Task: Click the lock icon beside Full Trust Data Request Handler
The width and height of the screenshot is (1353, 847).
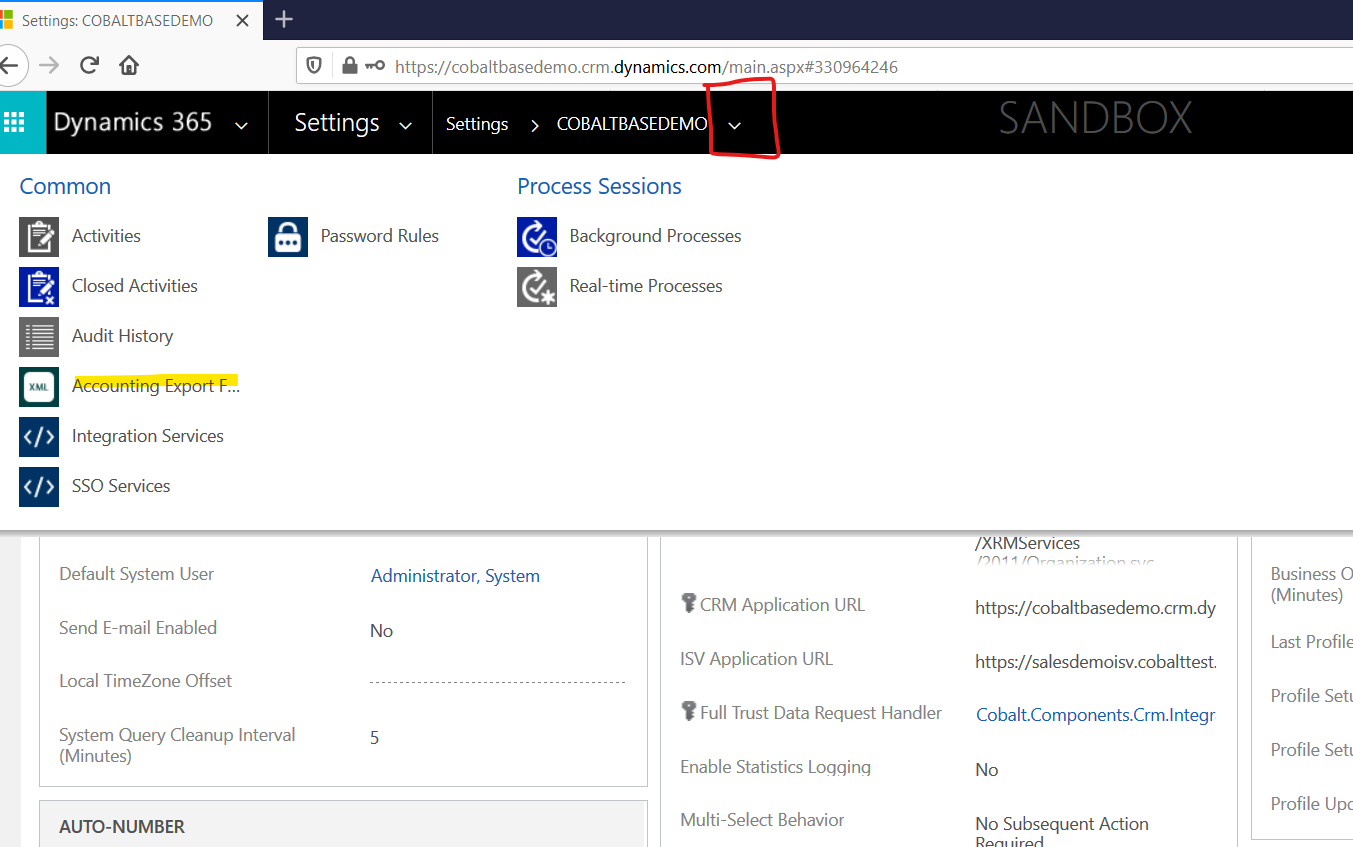Action: point(688,711)
